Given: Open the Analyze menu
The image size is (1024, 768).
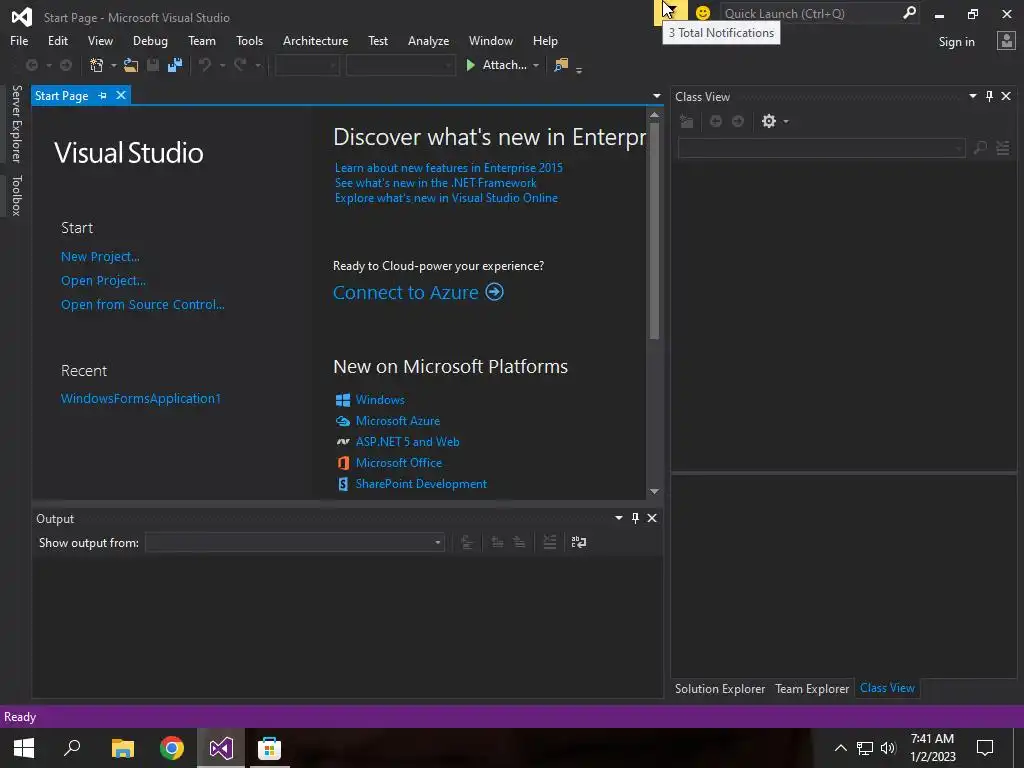Looking at the screenshot, I should [x=428, y=40].
